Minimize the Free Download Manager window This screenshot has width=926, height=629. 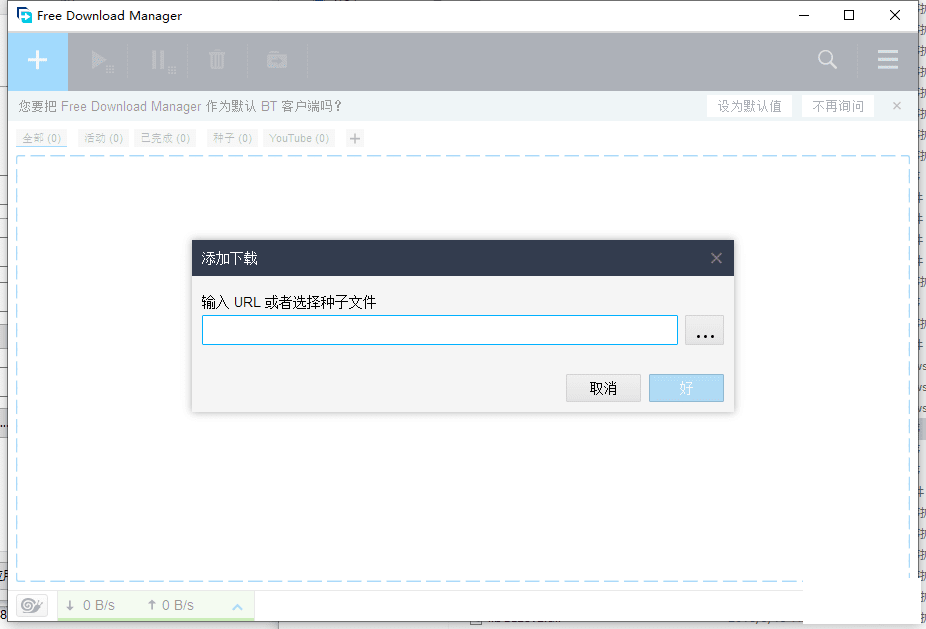(804, 15)
